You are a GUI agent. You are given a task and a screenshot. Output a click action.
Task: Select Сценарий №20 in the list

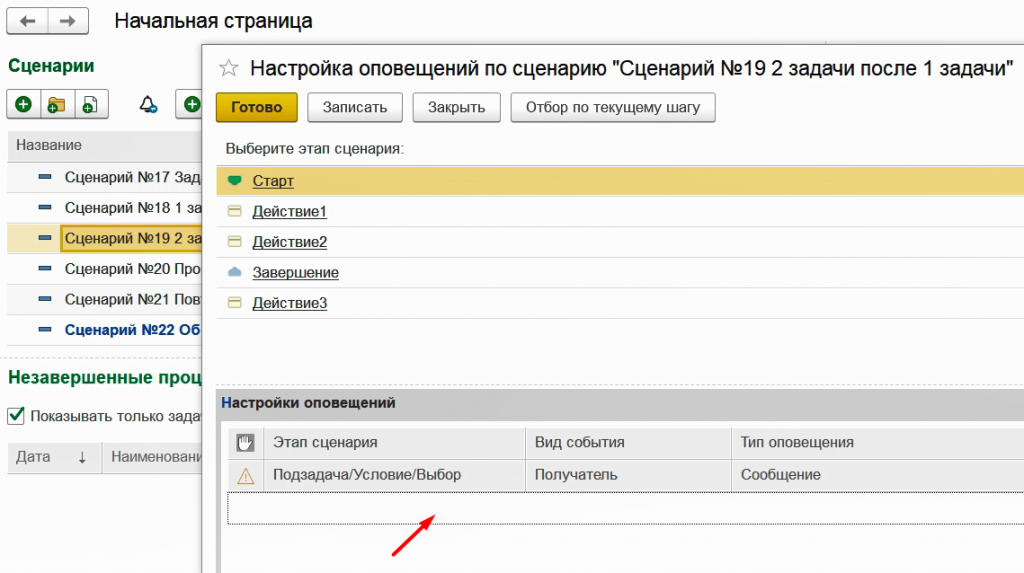(x=133, y=269)
